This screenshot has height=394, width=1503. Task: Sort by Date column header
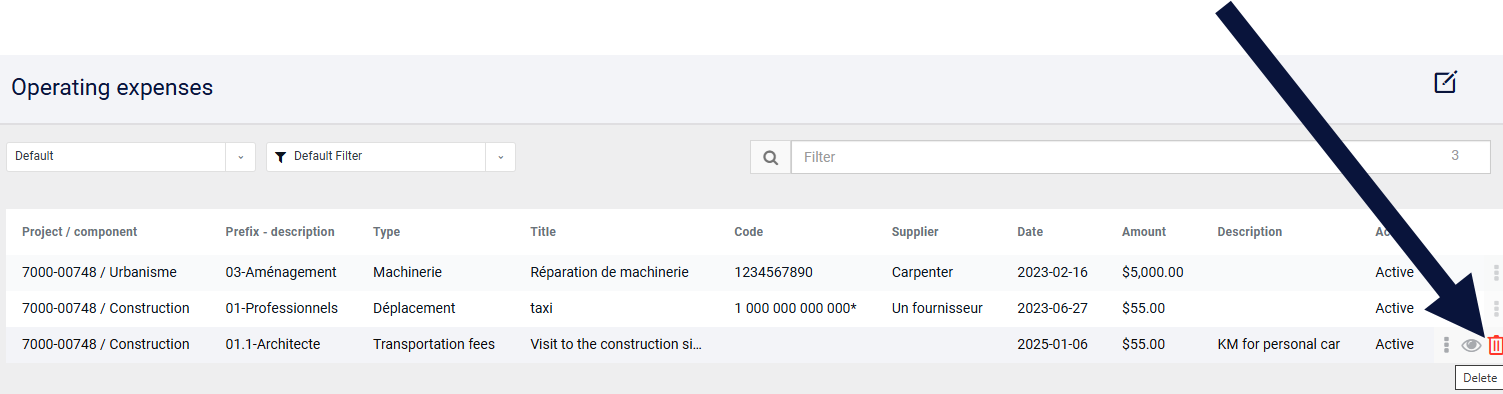[1030, 232]
